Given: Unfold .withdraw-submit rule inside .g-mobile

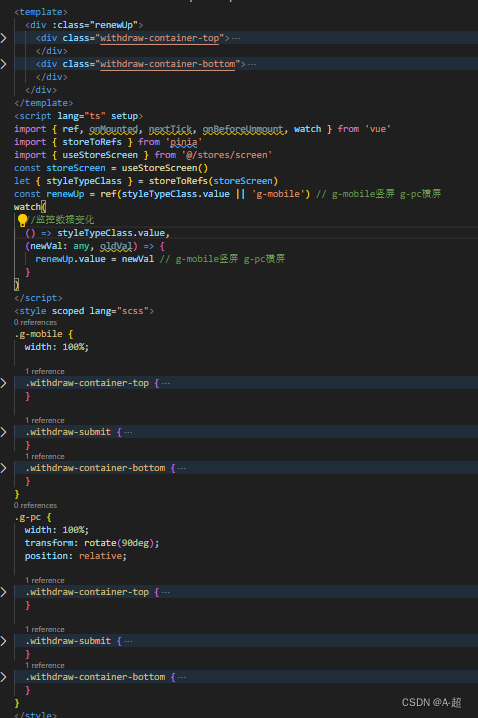Looking at the screenshot, I should click(x=4, y=432).
